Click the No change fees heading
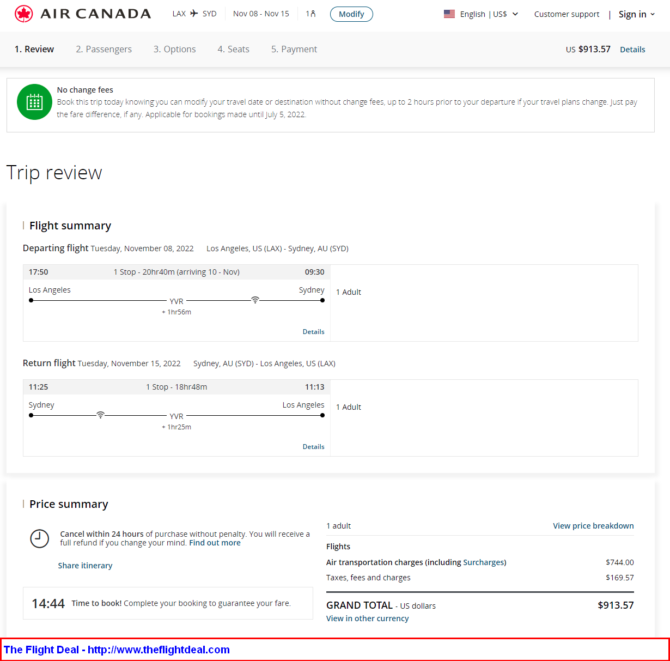The width and height of the screenshot is (670, 661). [x=85, y=90]
